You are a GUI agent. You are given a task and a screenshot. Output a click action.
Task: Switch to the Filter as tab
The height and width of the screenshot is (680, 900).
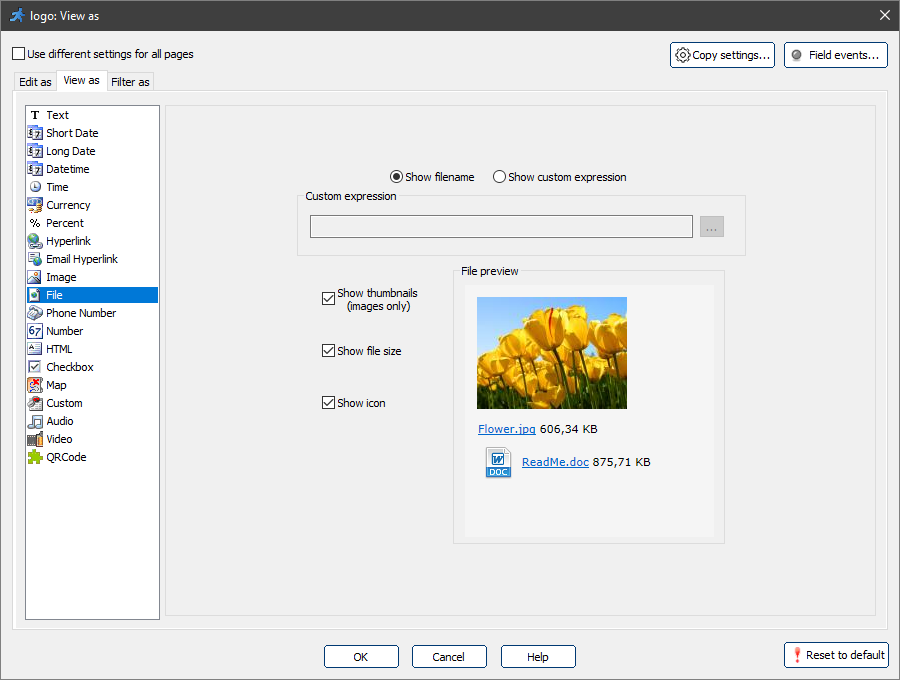tap(130, 81)
